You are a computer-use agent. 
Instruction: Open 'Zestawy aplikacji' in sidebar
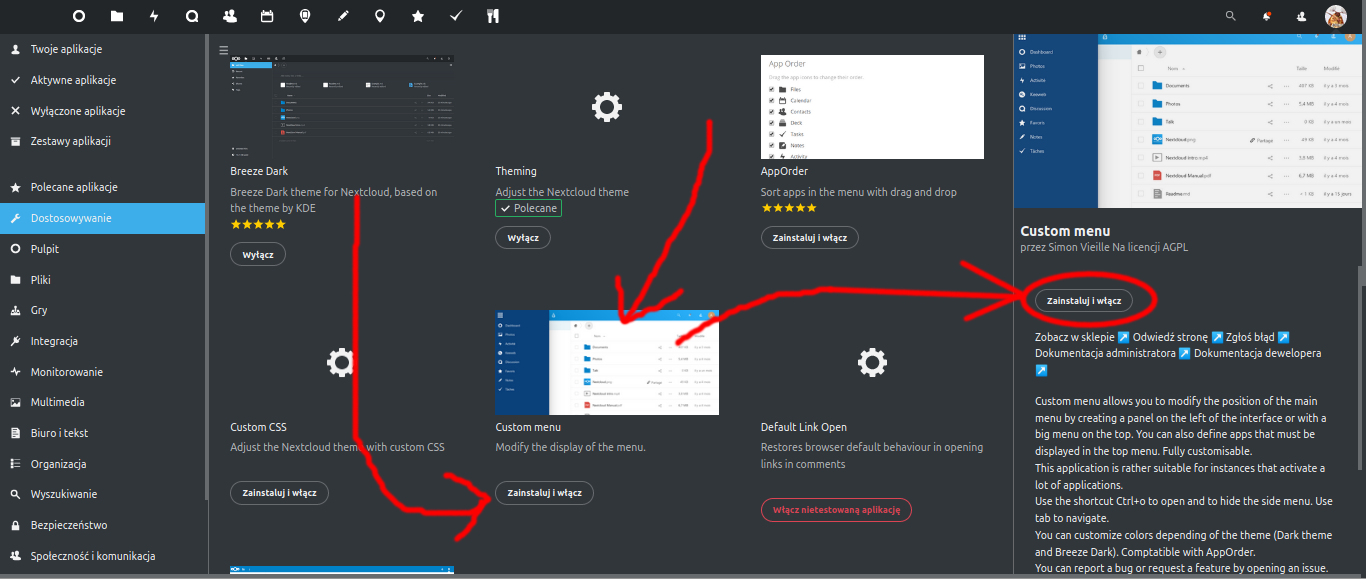coord(102,141)
